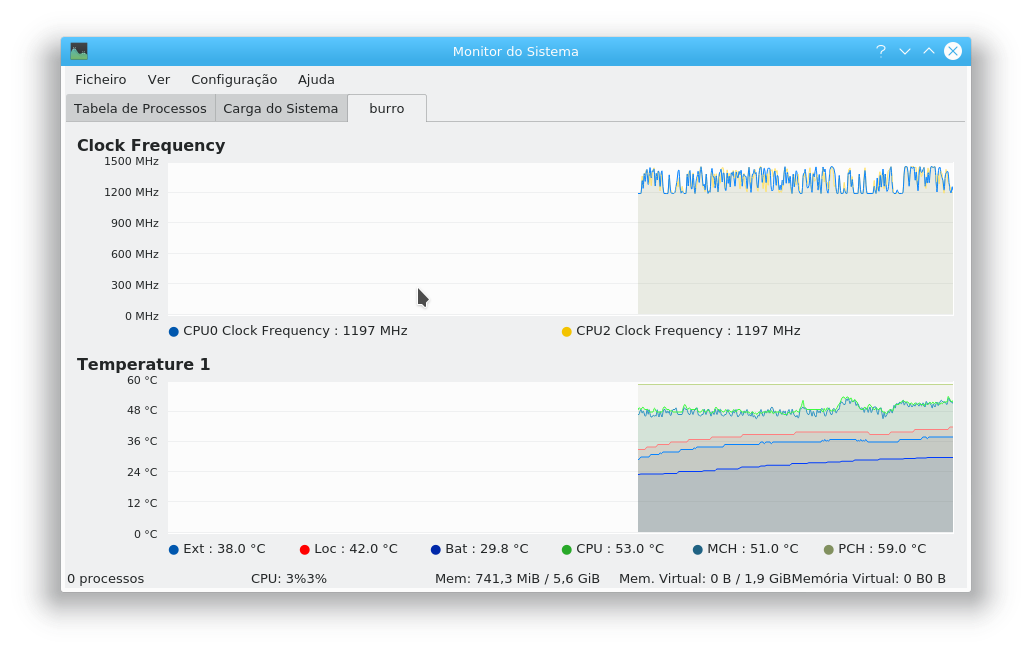Click the 'Monitor do Sistema' window title
Image resolution: width=1032 pixels, height=653 pixels.
pos(515,51)
